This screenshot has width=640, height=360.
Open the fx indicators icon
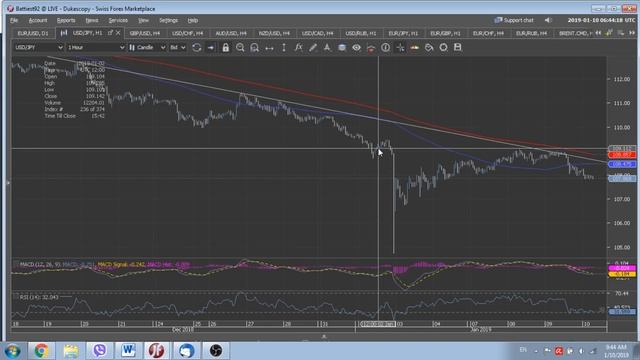298,48
